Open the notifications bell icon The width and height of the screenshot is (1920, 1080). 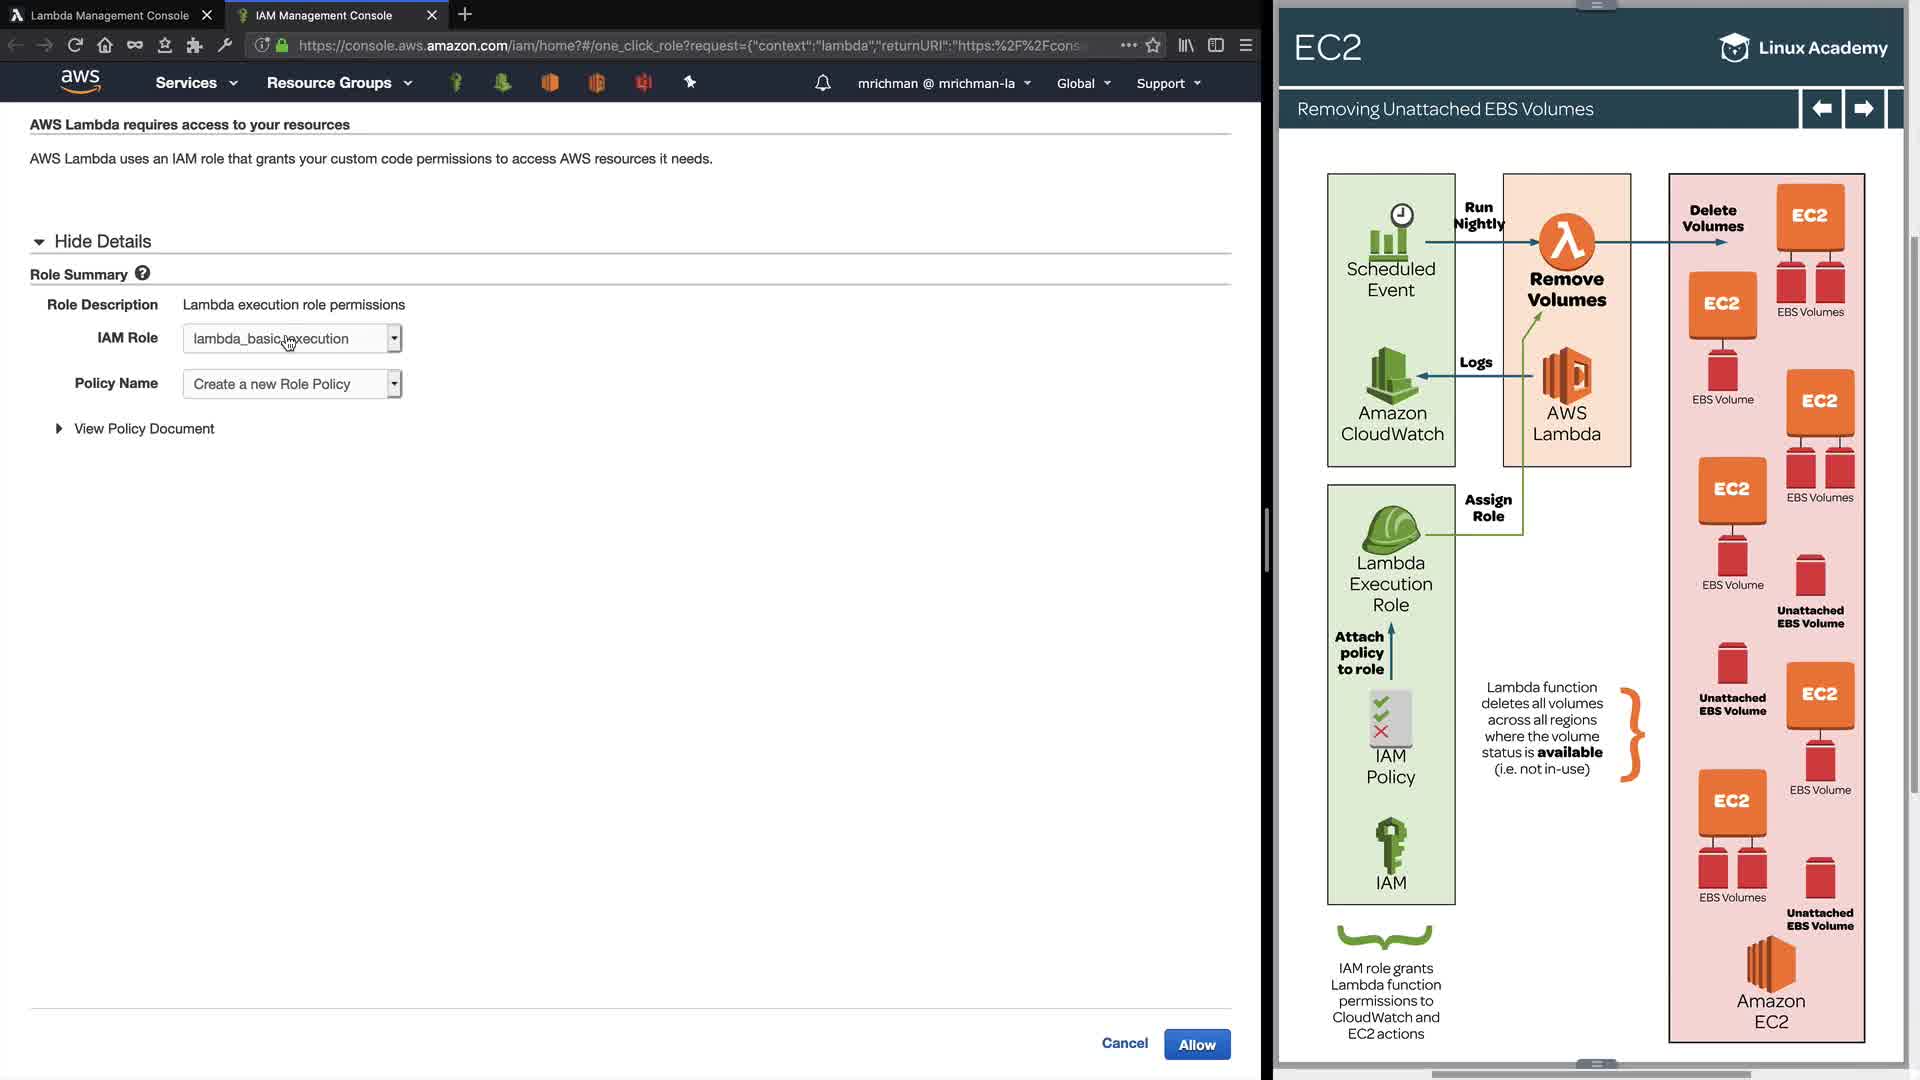pyautogui.click(x=822, y=83)
